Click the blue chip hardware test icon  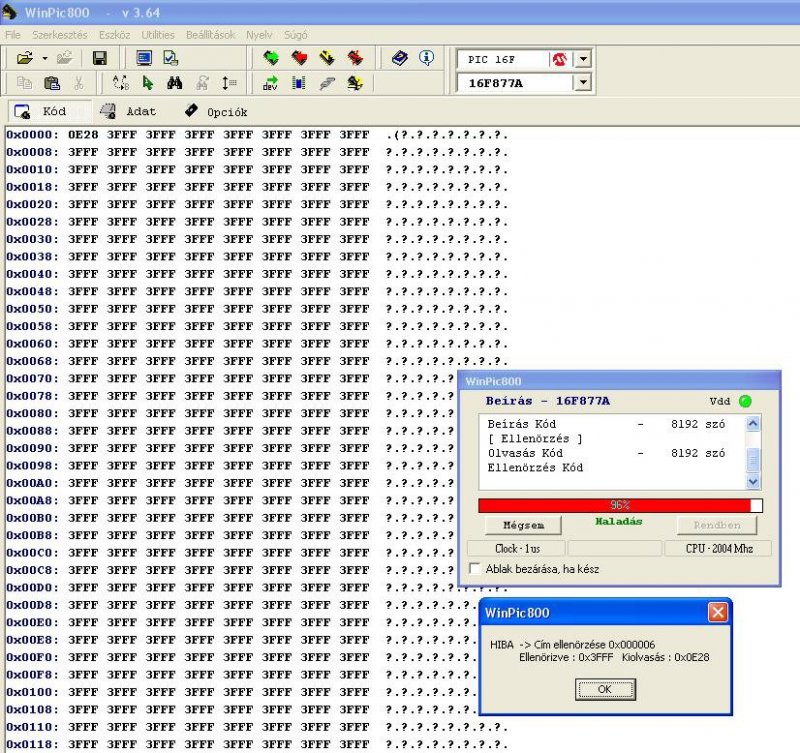tap(299, 83)
